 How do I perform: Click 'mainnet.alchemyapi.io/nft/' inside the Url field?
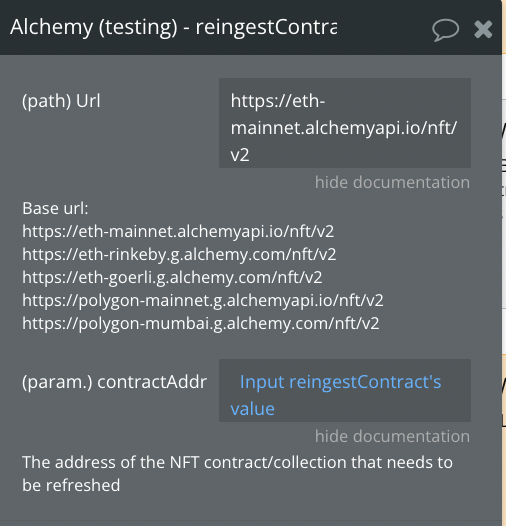344,128
